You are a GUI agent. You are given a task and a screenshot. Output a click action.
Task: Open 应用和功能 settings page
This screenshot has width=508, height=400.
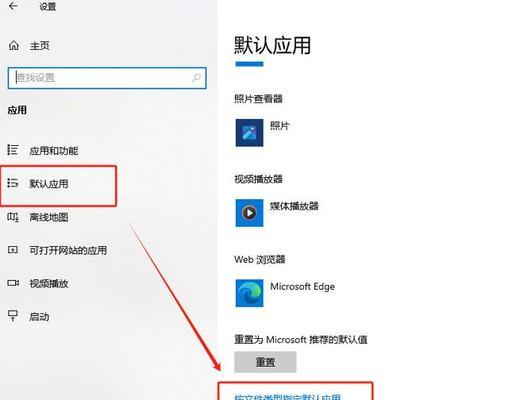[x=54, y=151]
